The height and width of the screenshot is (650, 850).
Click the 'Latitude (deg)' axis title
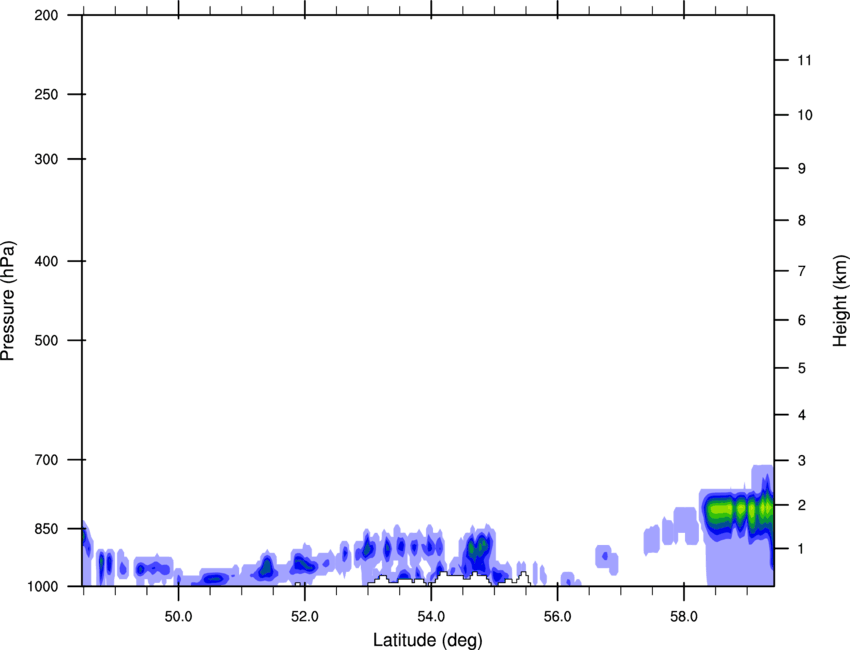427,640
